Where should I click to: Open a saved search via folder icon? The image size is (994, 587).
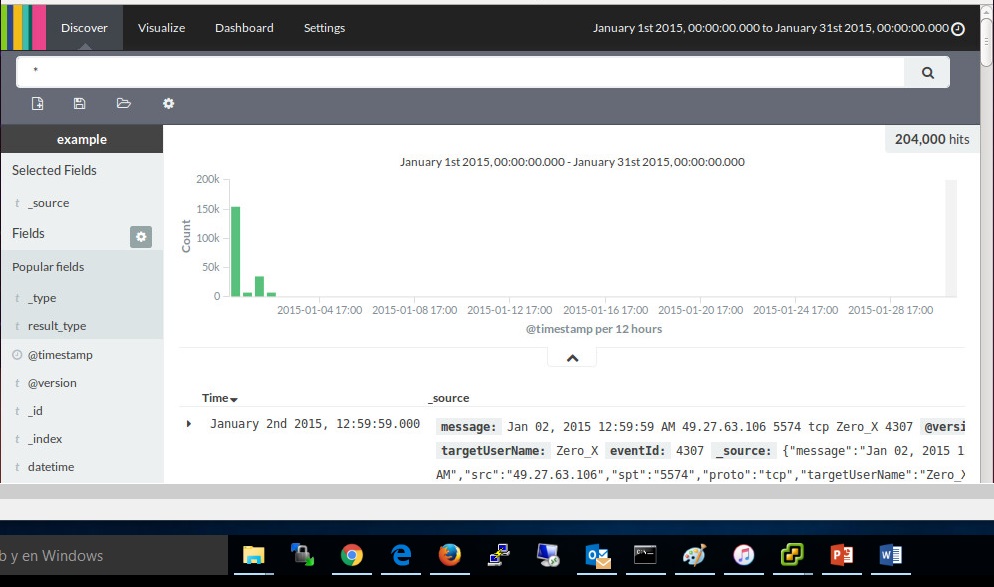click(124, 103)
